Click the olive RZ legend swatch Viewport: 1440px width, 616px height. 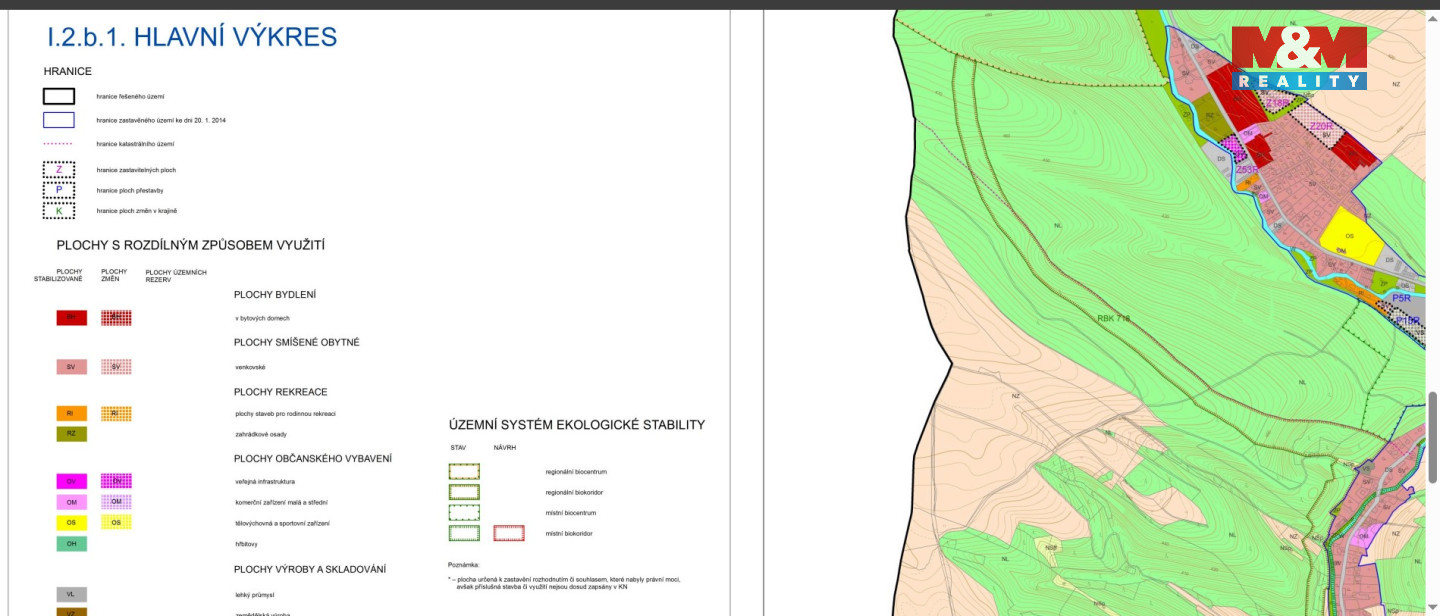(x=71, y=434)
